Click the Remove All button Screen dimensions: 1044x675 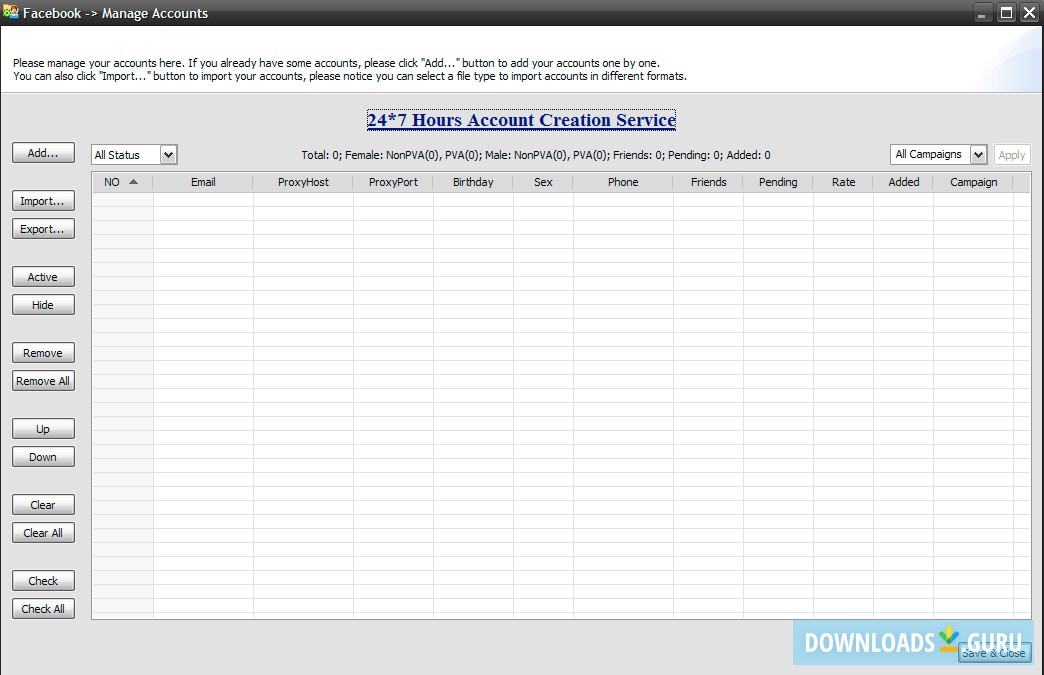pyautogui.click(x=43, y=381)
